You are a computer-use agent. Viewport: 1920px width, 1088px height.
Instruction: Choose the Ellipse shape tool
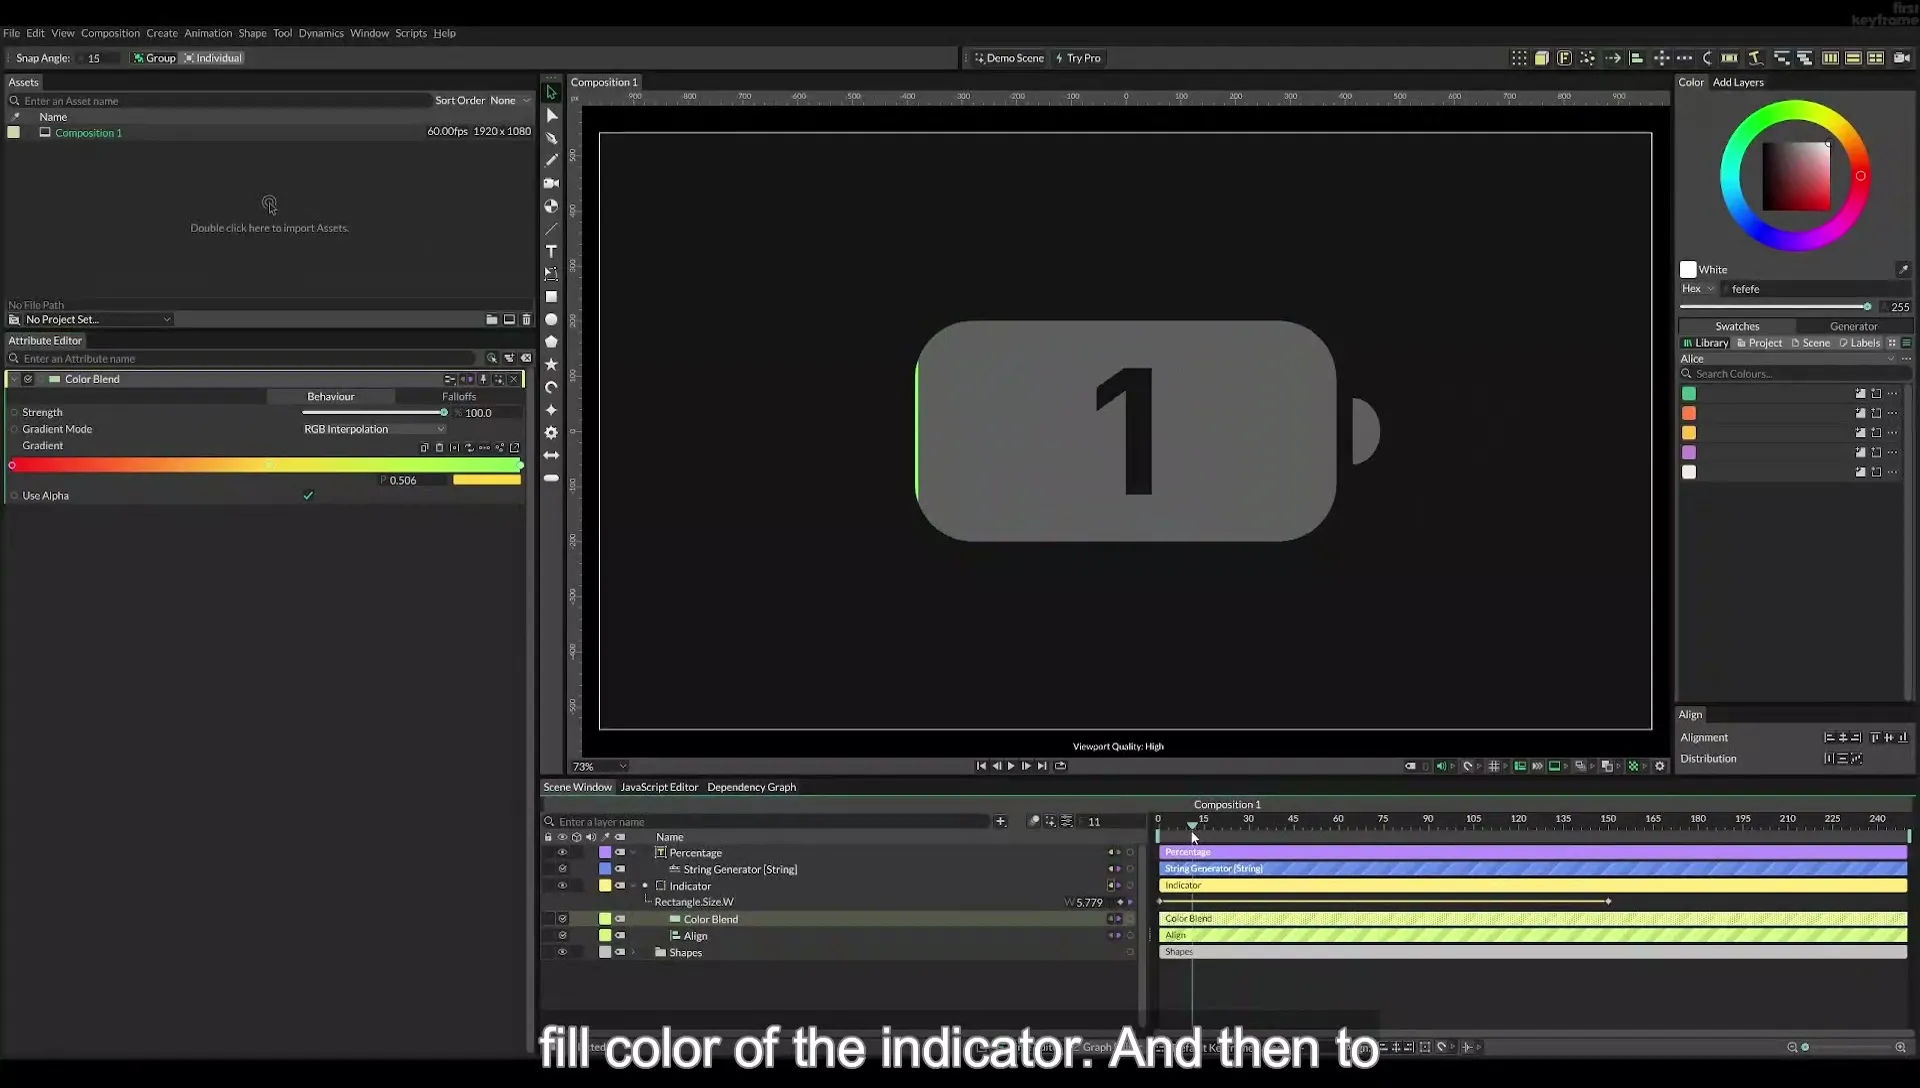click(x=551, y=319)
